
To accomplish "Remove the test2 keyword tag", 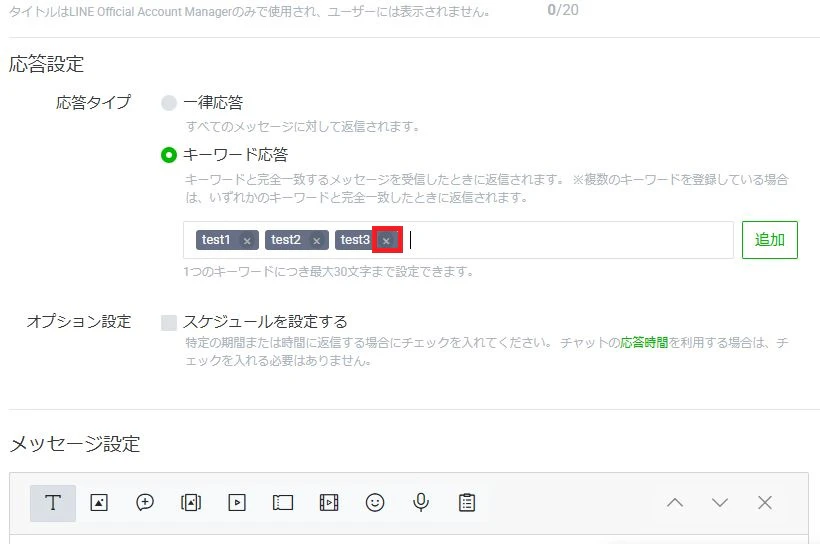I will (316, 241).
